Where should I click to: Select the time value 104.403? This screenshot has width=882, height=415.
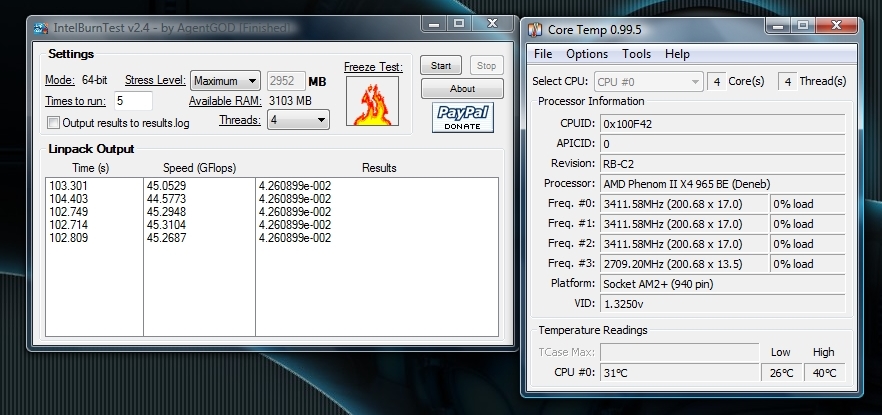68,199
